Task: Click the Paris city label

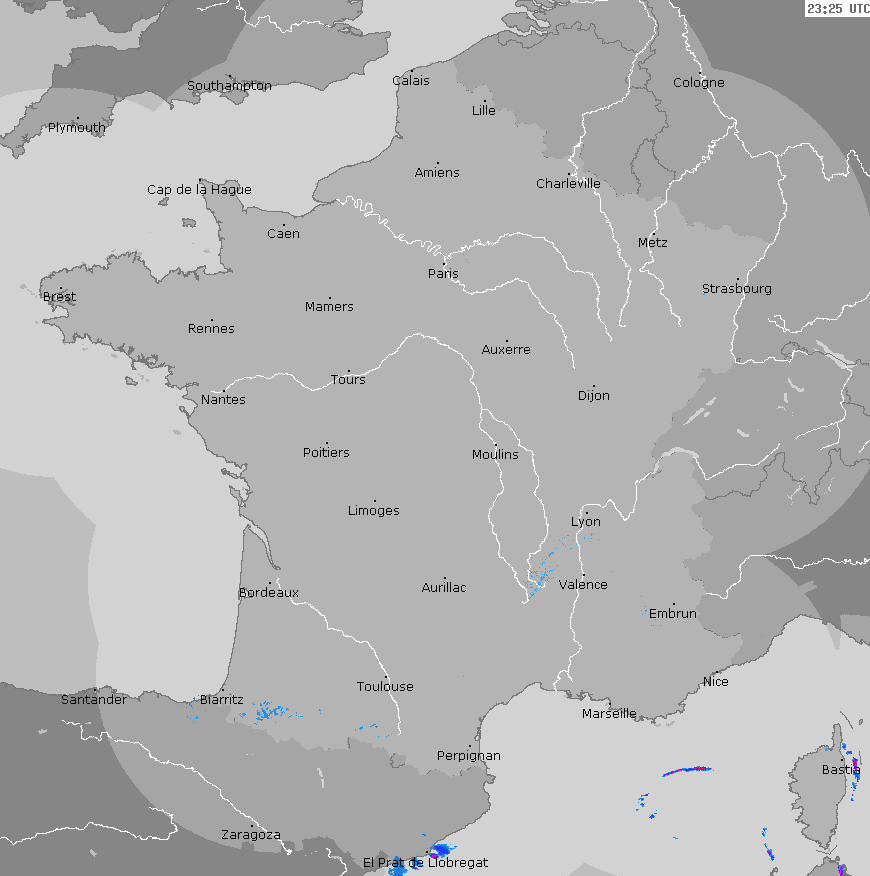Action: [443, 274]
